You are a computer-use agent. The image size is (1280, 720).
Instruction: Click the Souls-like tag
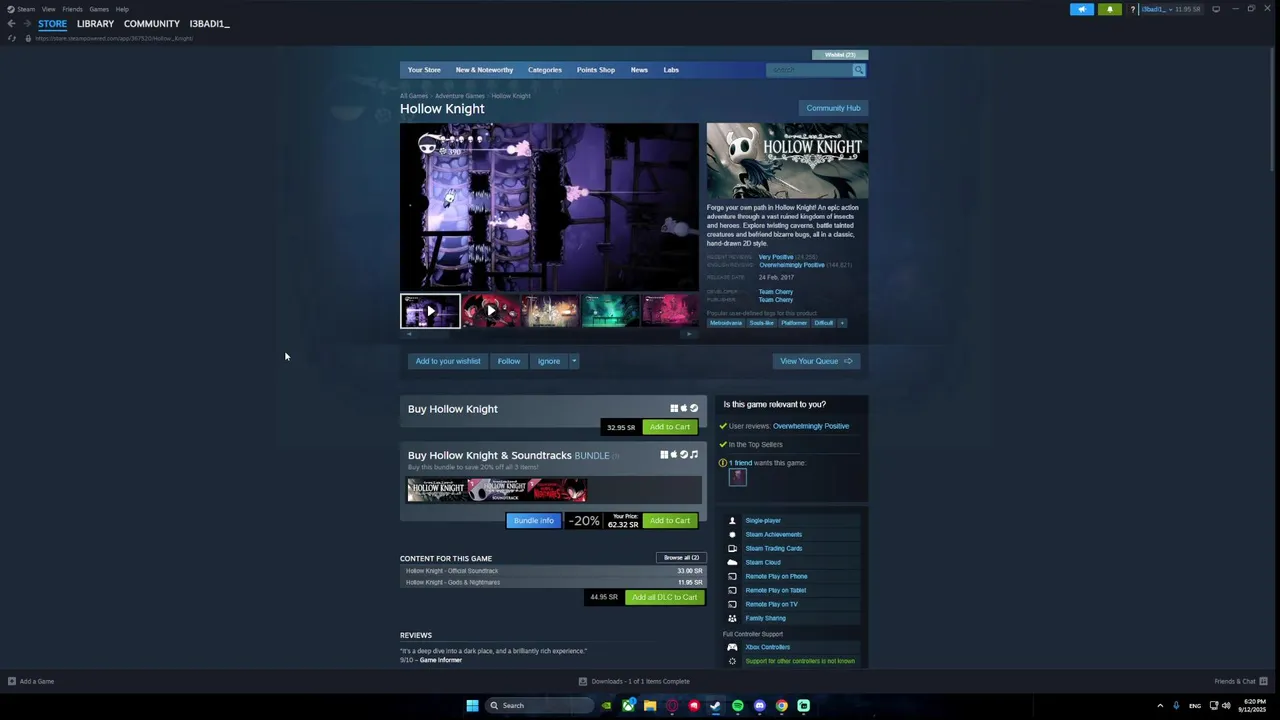[x=761, y=323]
